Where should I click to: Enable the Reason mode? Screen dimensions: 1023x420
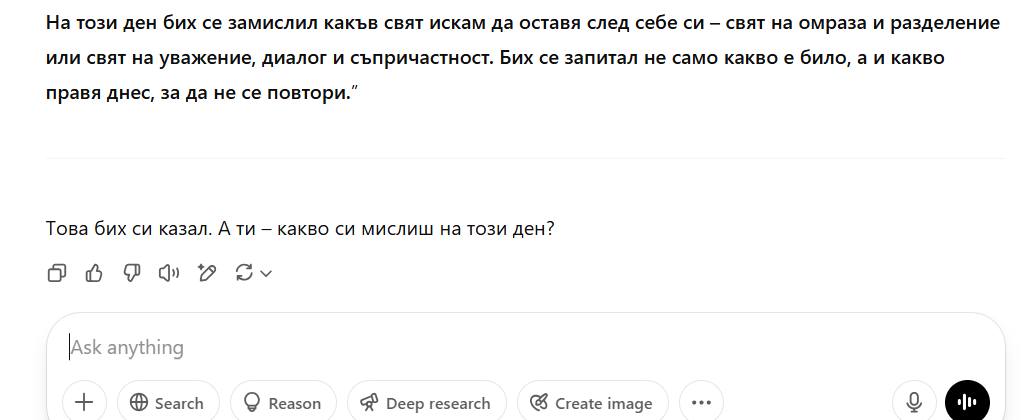tap(282, 402)
